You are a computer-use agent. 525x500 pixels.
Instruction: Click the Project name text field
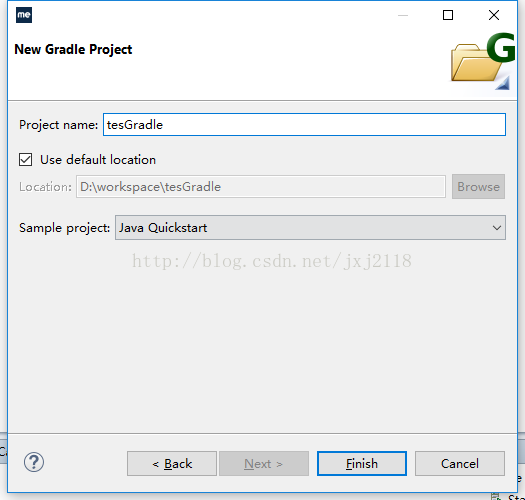(x=304, y=125)
